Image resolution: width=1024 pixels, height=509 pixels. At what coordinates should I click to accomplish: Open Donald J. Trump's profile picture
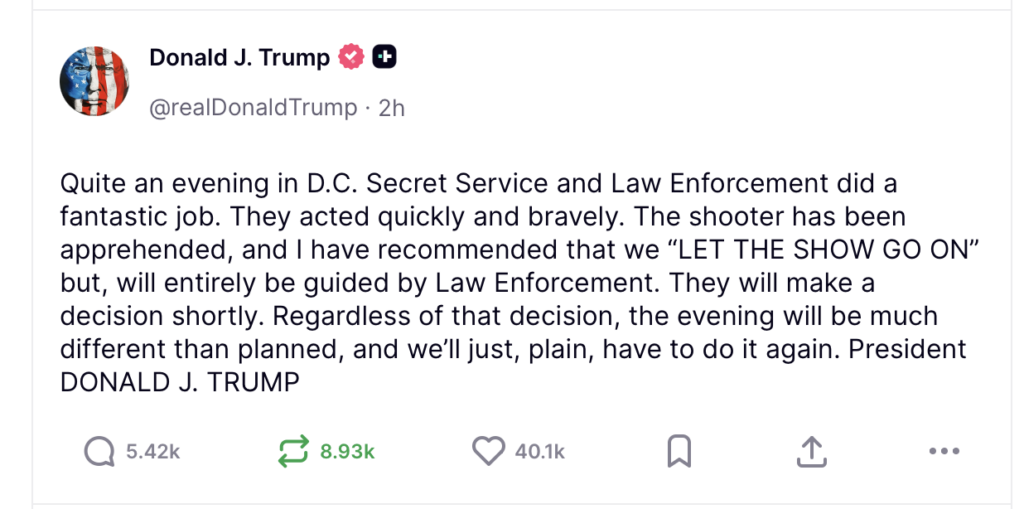93,80
